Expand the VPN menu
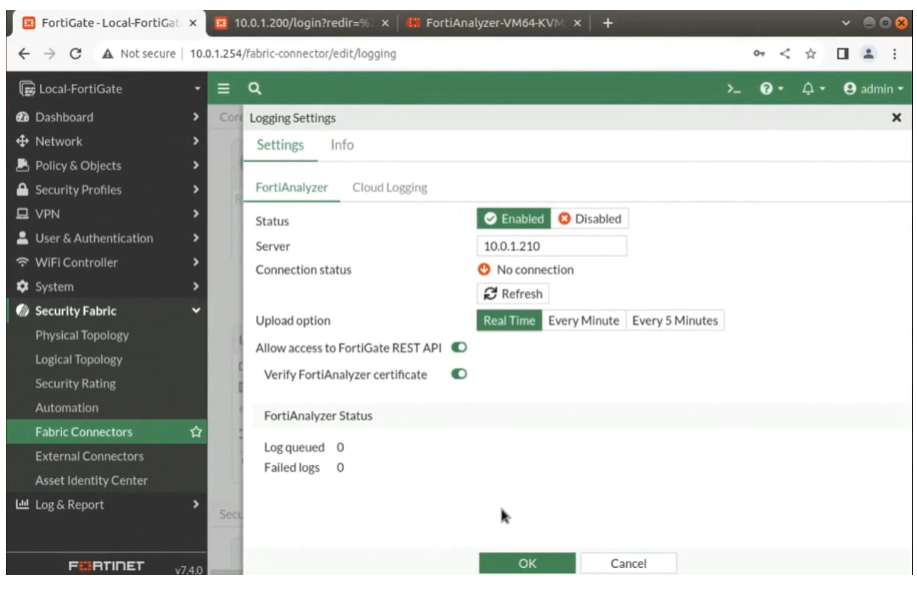 (106, 214)
